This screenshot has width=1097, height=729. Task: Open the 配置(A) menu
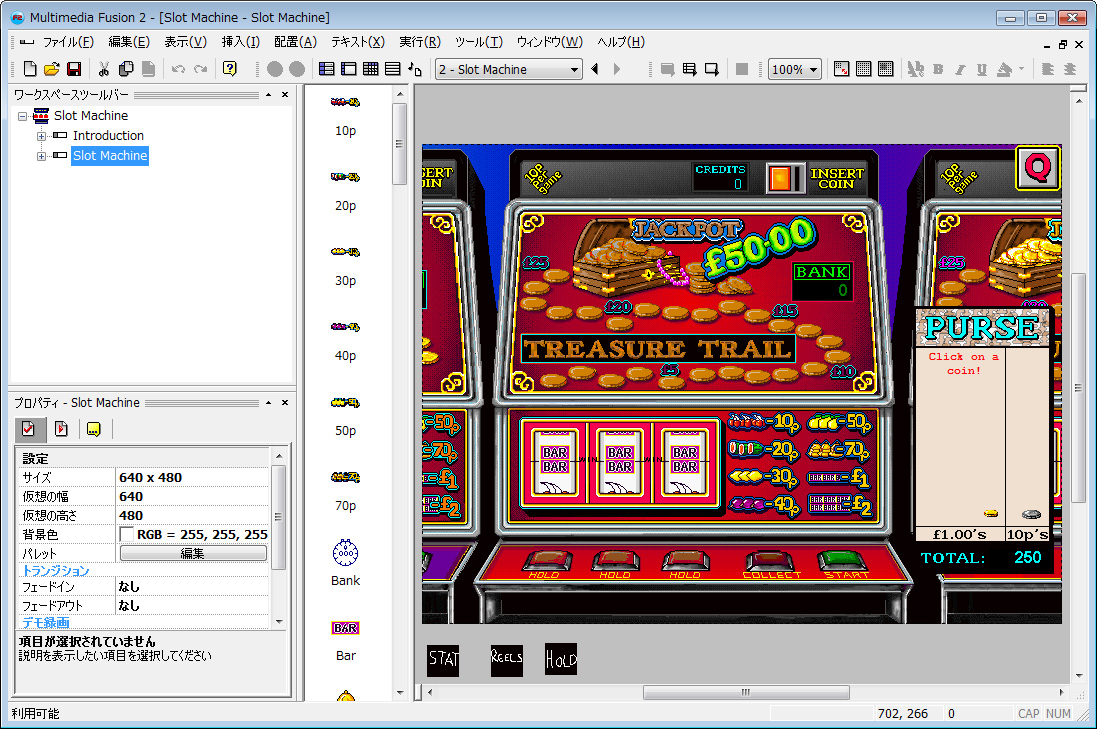295,42
